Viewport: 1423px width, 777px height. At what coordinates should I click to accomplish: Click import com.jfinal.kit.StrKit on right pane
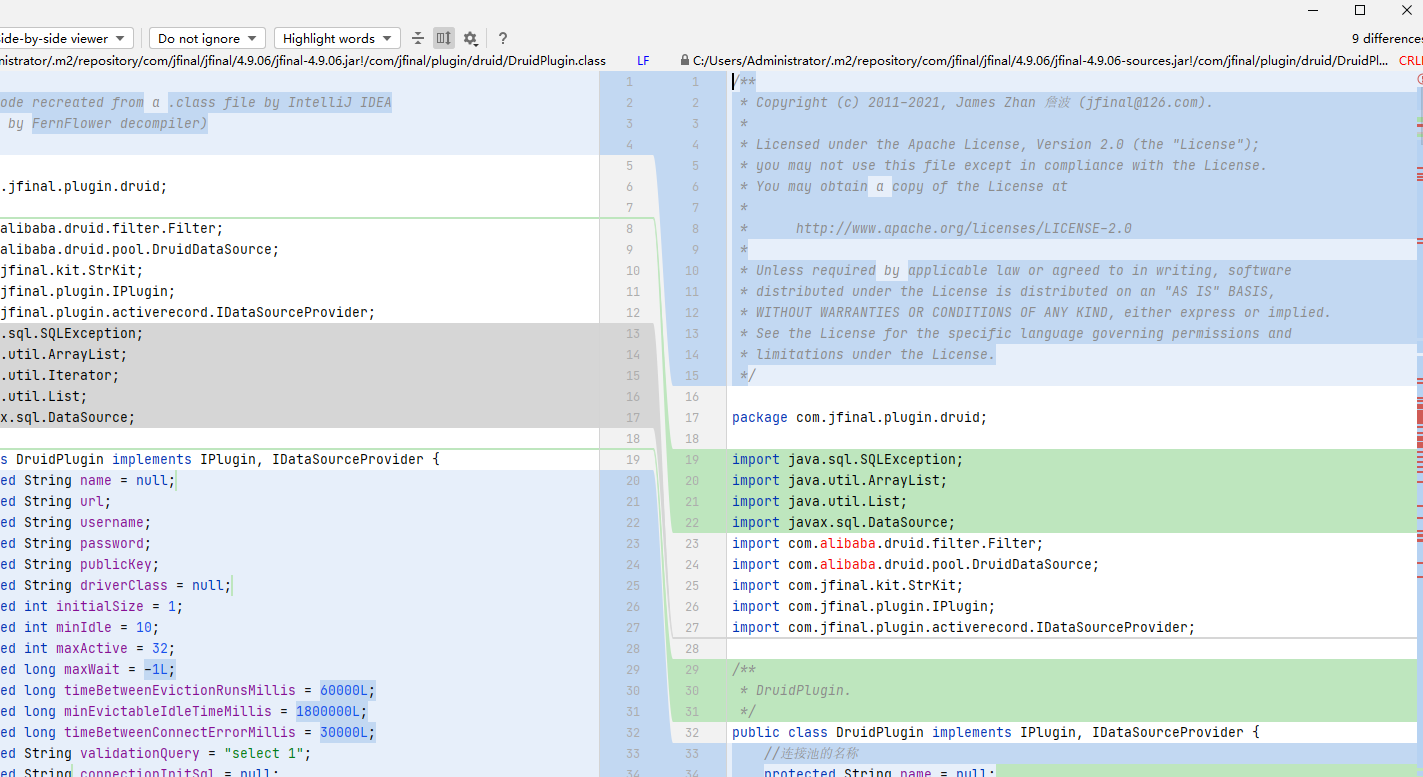tap(847, 585)
